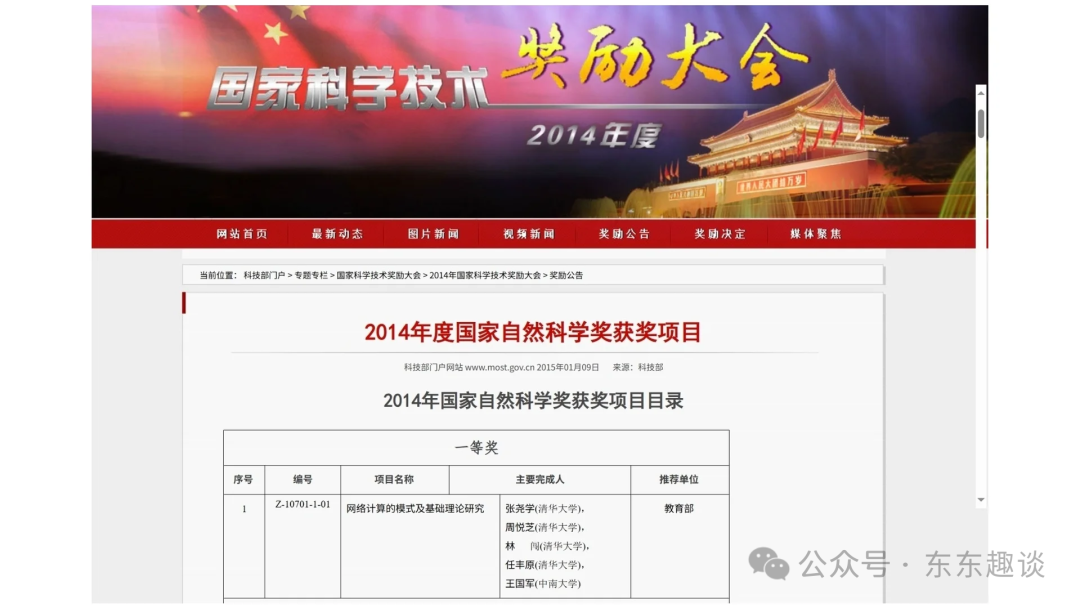Open 图片新闻 in the red navigation bar
The image size is (1080, 608).
click(x=433, y=234)
